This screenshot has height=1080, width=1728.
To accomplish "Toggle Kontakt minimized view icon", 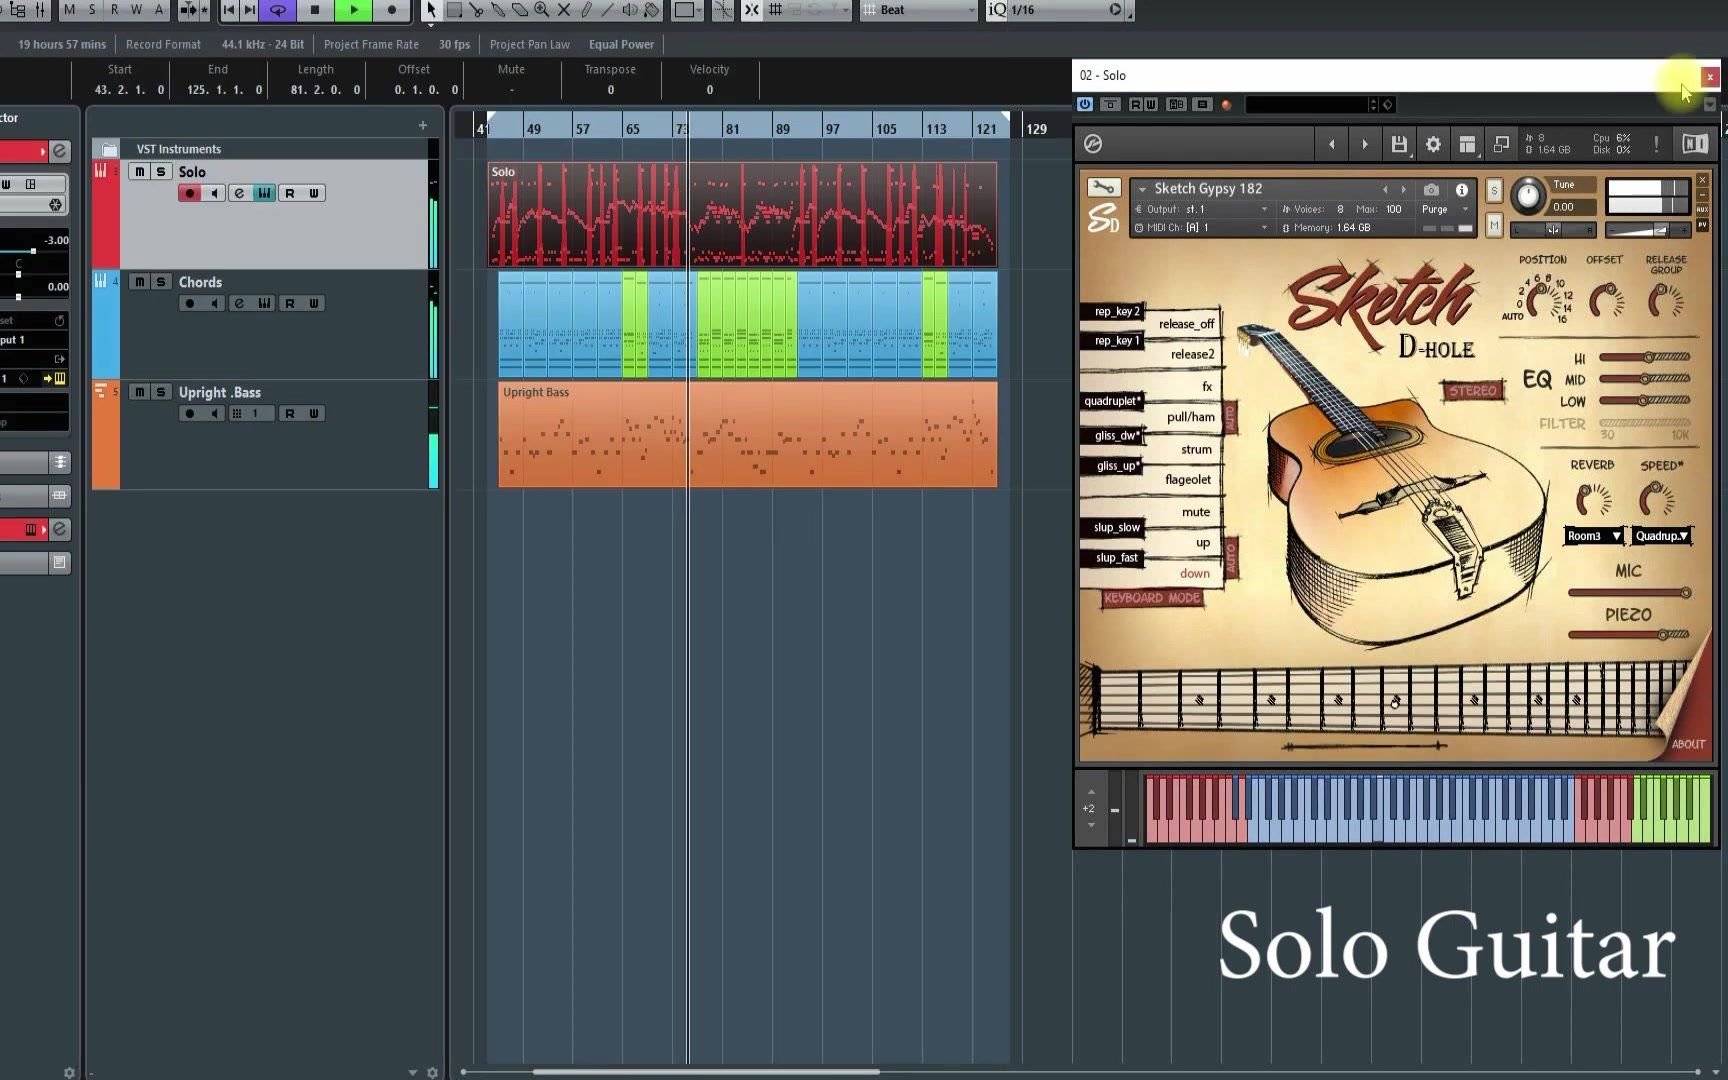I will point(1501,144).
